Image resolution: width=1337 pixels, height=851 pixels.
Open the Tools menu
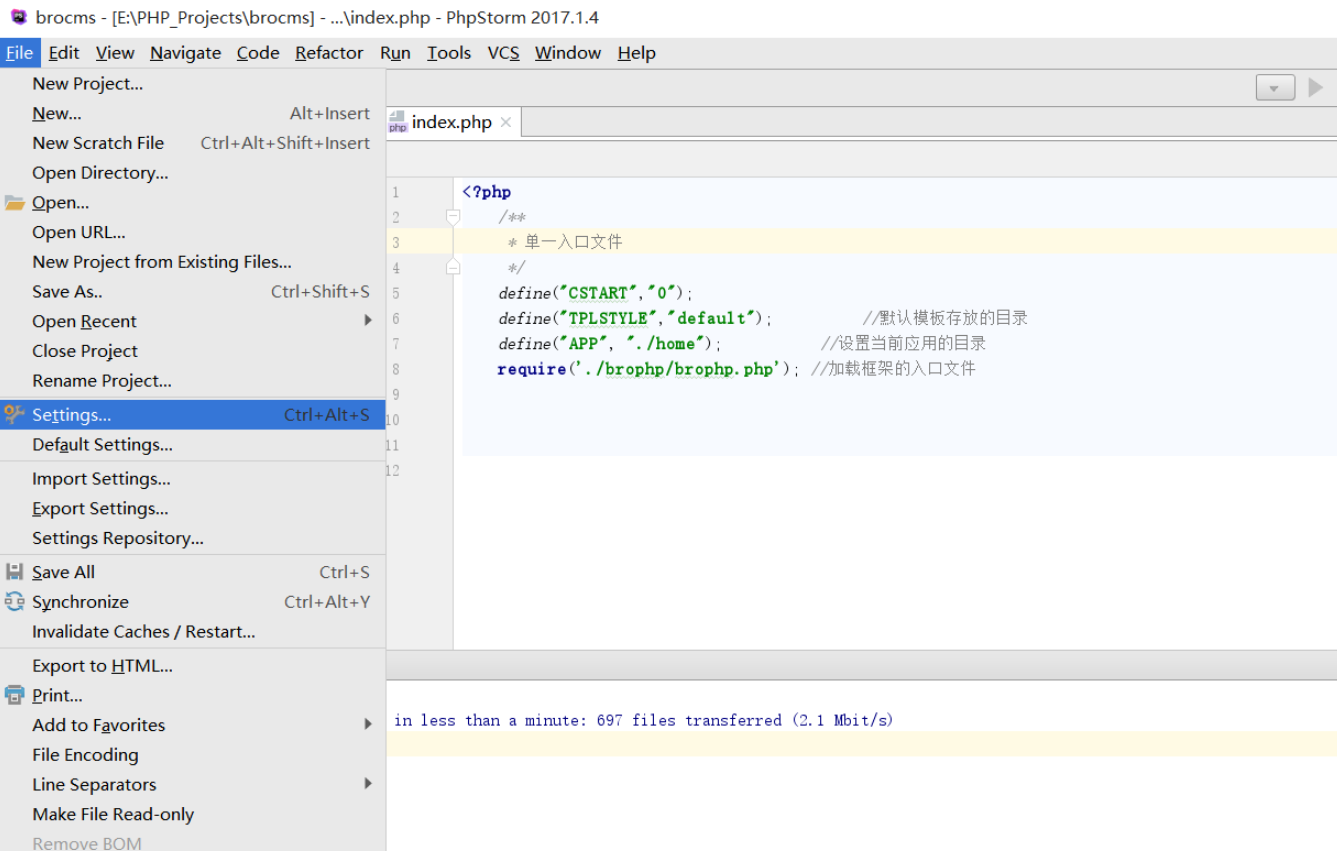449,53
